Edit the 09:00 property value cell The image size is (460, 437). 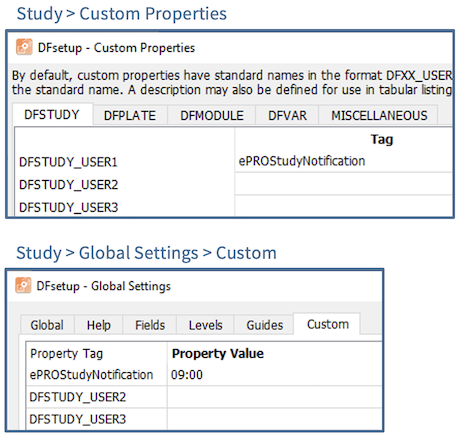(275, 375)
